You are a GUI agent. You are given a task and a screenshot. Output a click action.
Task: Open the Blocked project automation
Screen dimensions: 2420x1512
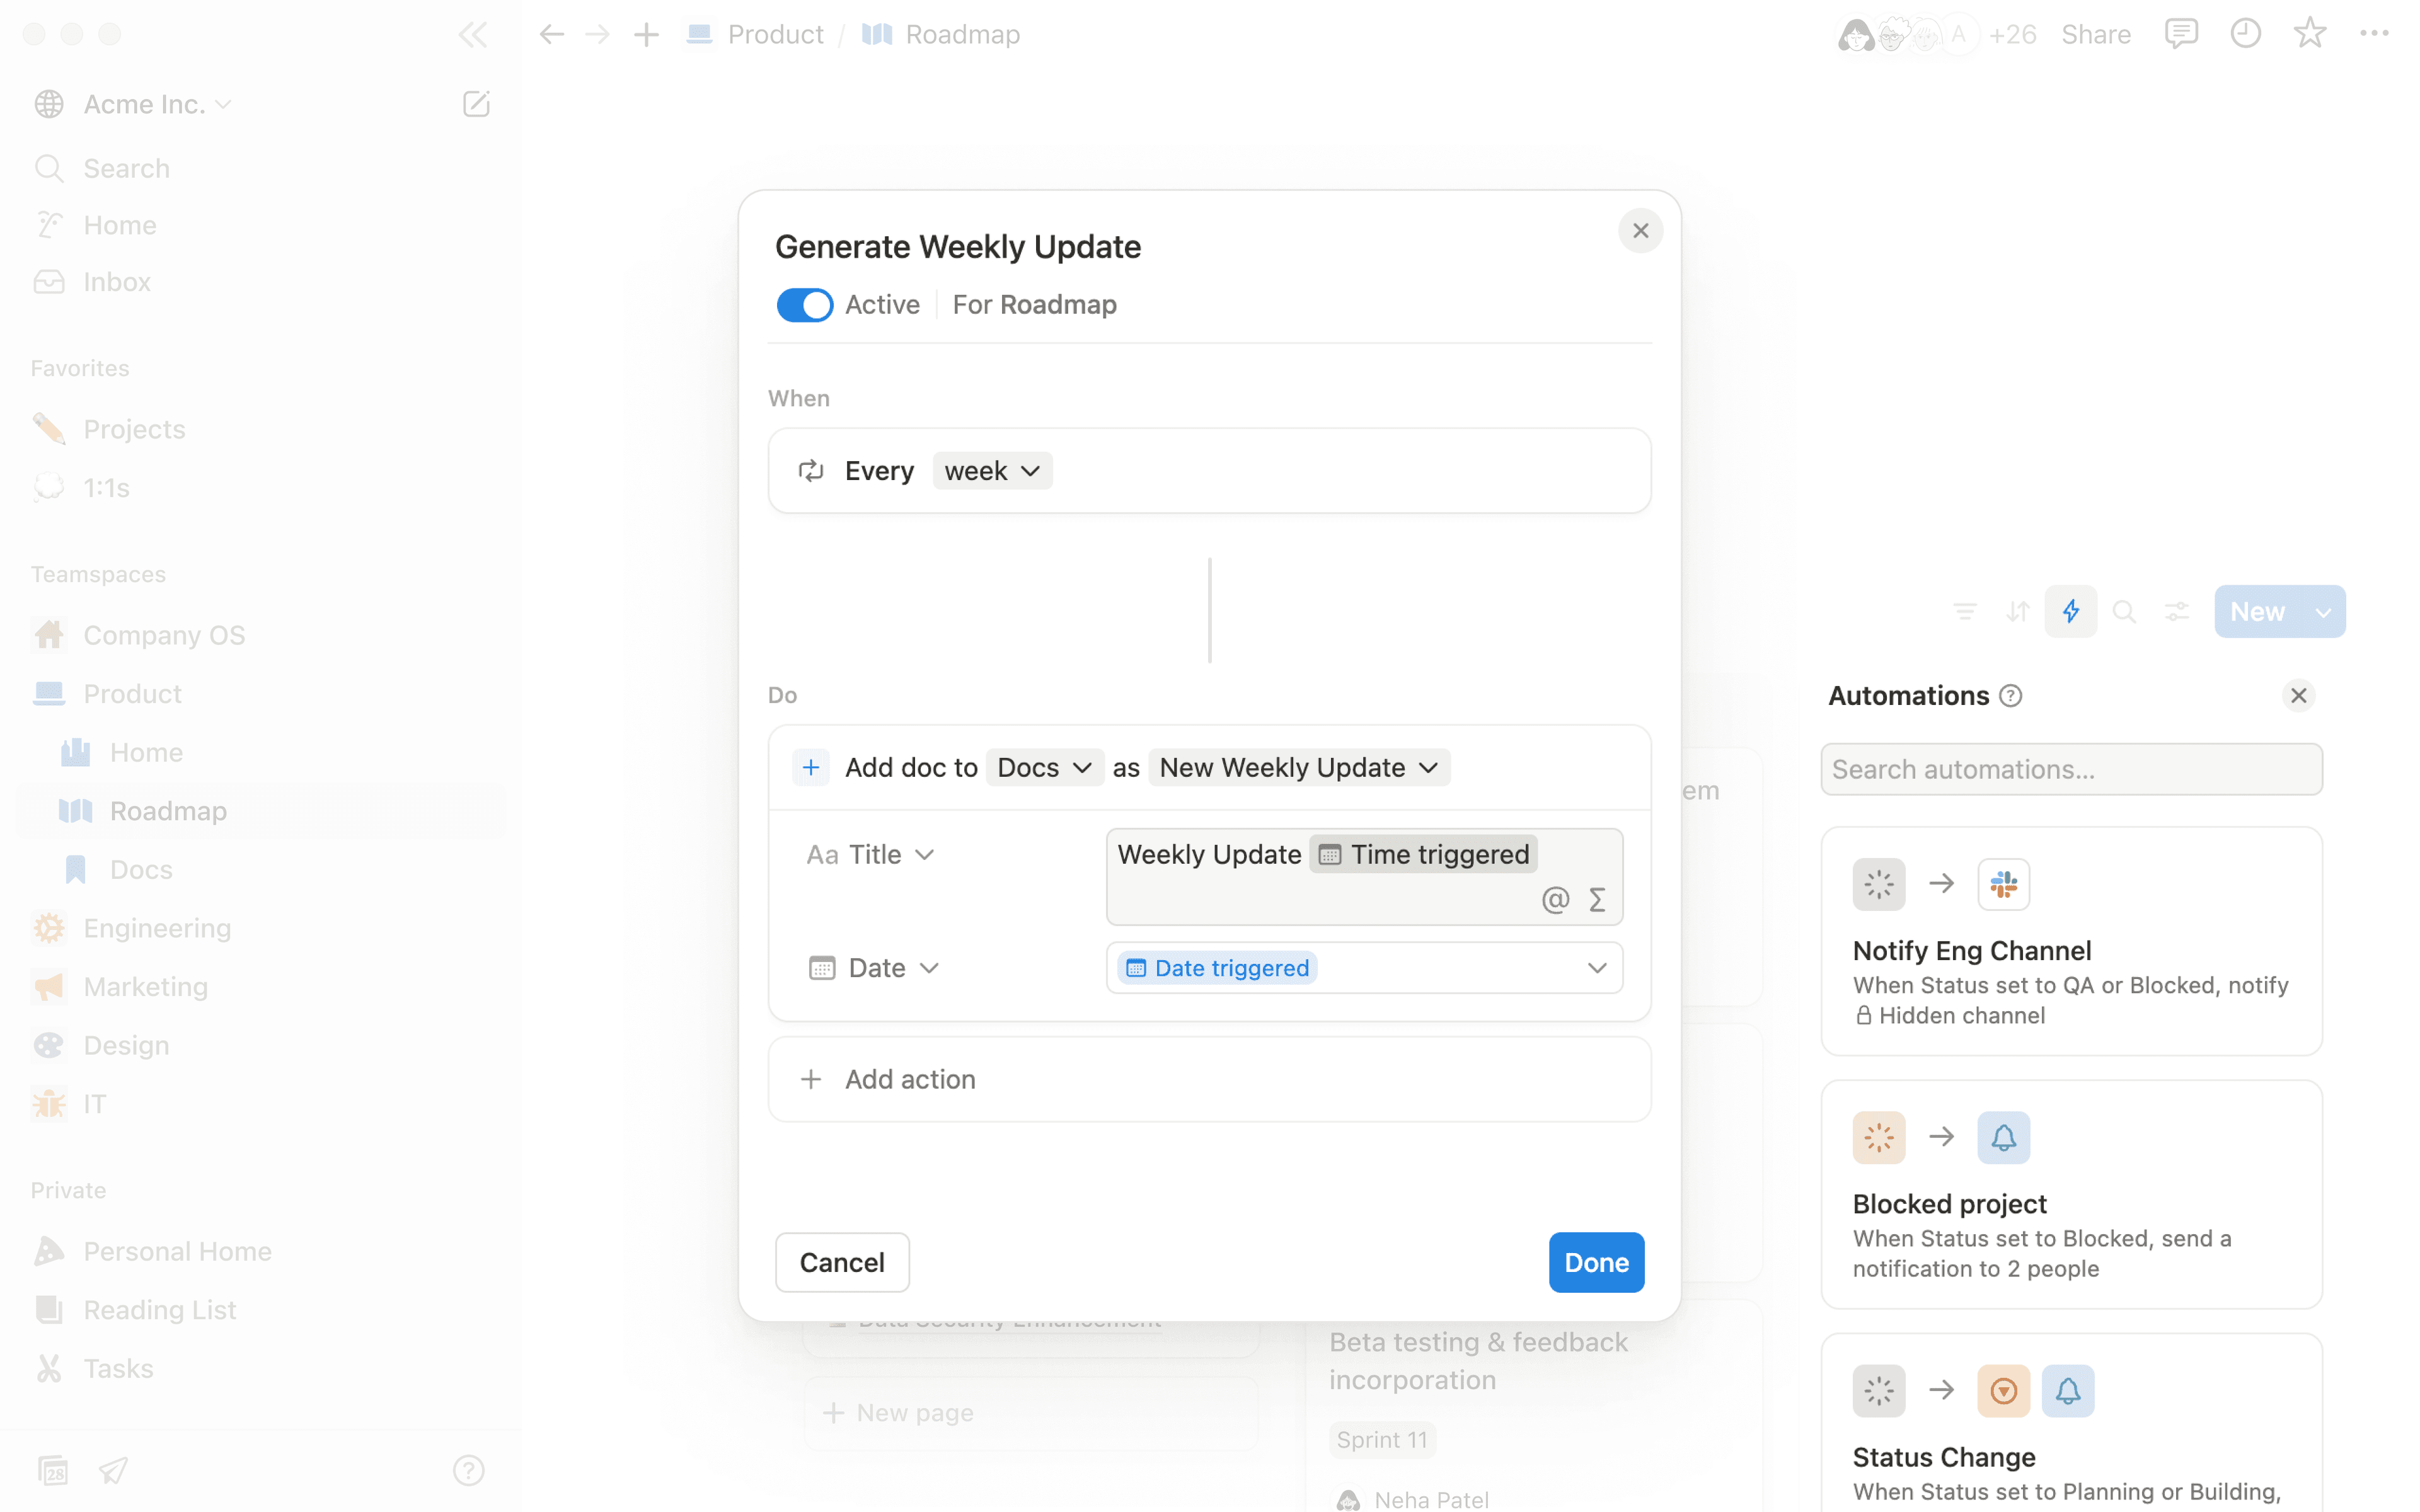(2071, 1194)
